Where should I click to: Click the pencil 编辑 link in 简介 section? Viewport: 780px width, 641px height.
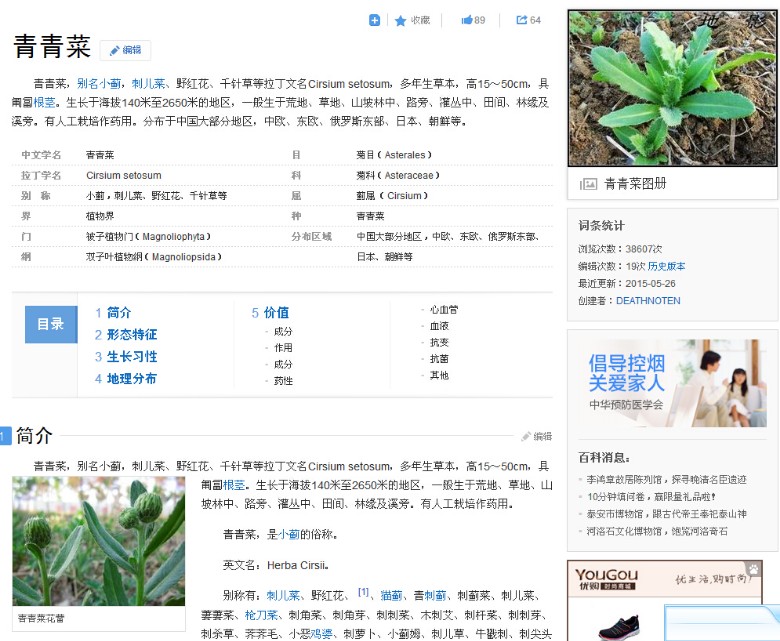[536, 437]
